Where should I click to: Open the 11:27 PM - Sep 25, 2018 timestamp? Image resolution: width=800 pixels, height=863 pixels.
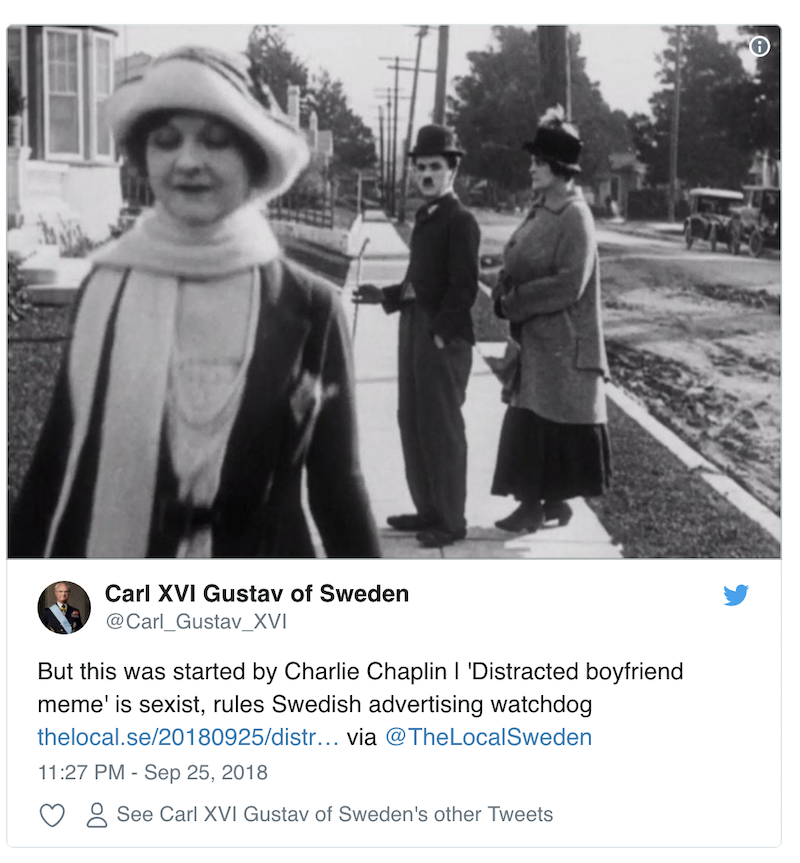[152, 772]
